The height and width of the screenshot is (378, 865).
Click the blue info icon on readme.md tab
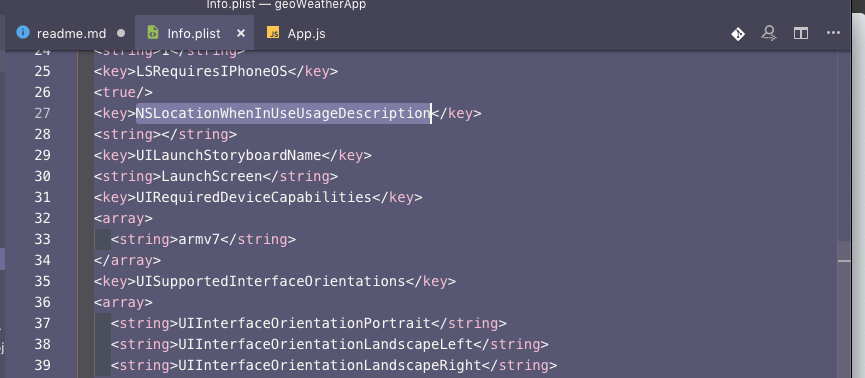coord(23,32)
